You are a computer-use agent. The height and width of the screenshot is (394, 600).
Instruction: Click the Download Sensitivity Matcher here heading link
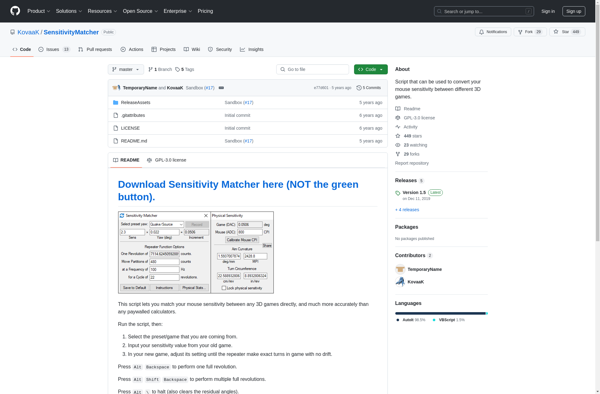tap(238, 190)
